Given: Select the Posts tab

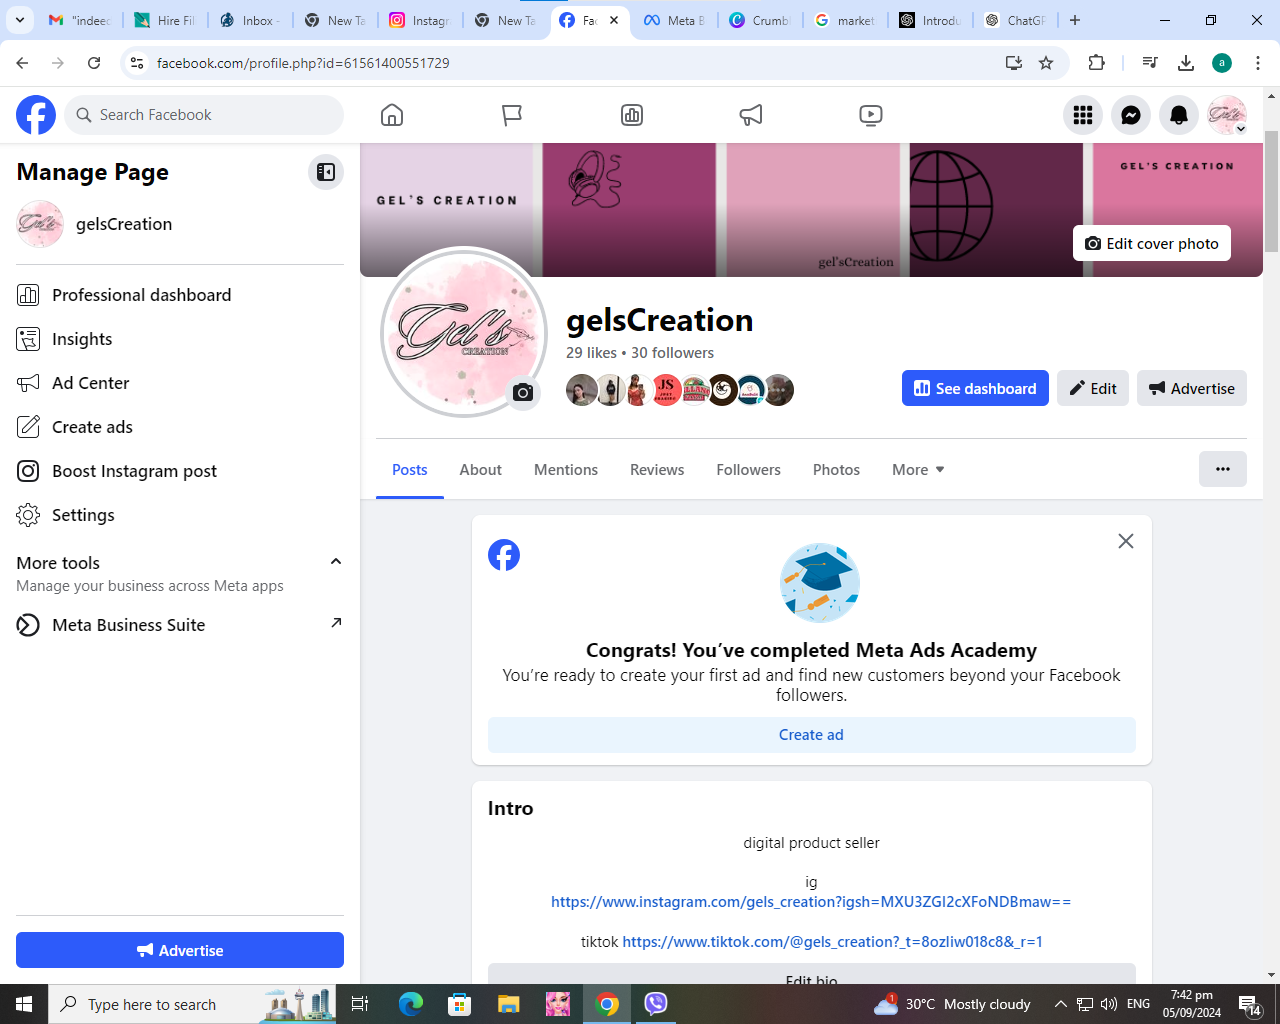Looking at the screenshot, I should pos(410,470).
